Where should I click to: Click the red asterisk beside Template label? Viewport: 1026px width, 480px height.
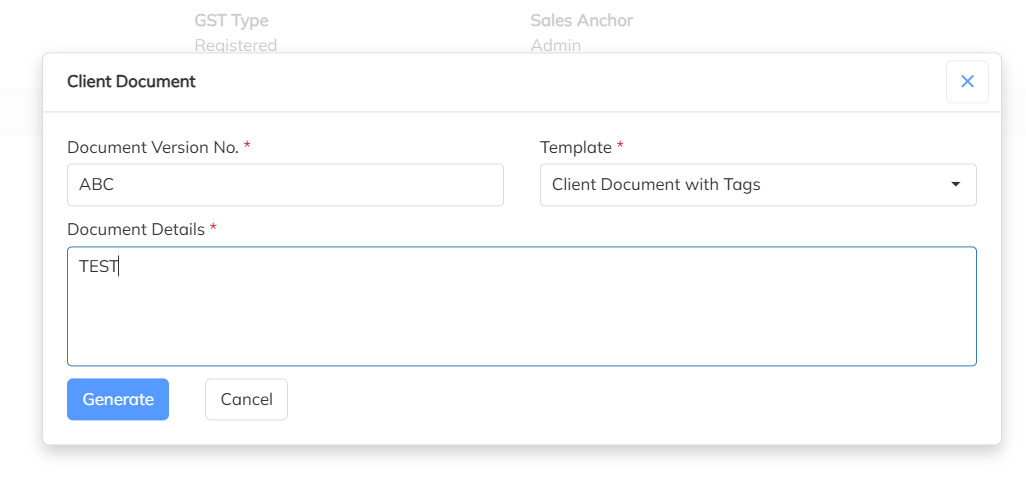[x=620, y=147]
